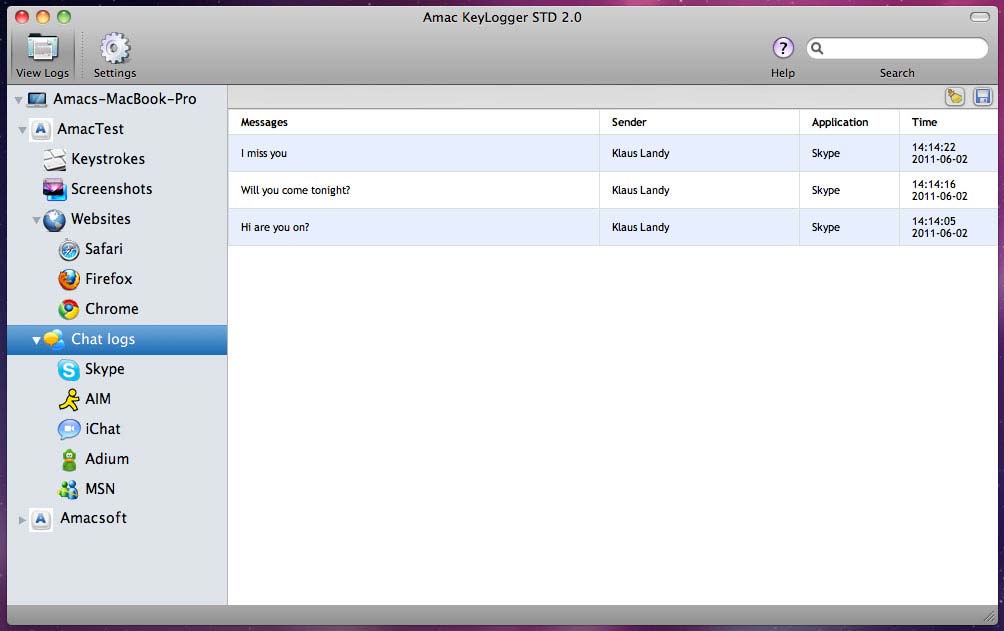Screen dimensions: 1004x631
Task: Sort by the Application column header
Action: click(x=849, y=122)
